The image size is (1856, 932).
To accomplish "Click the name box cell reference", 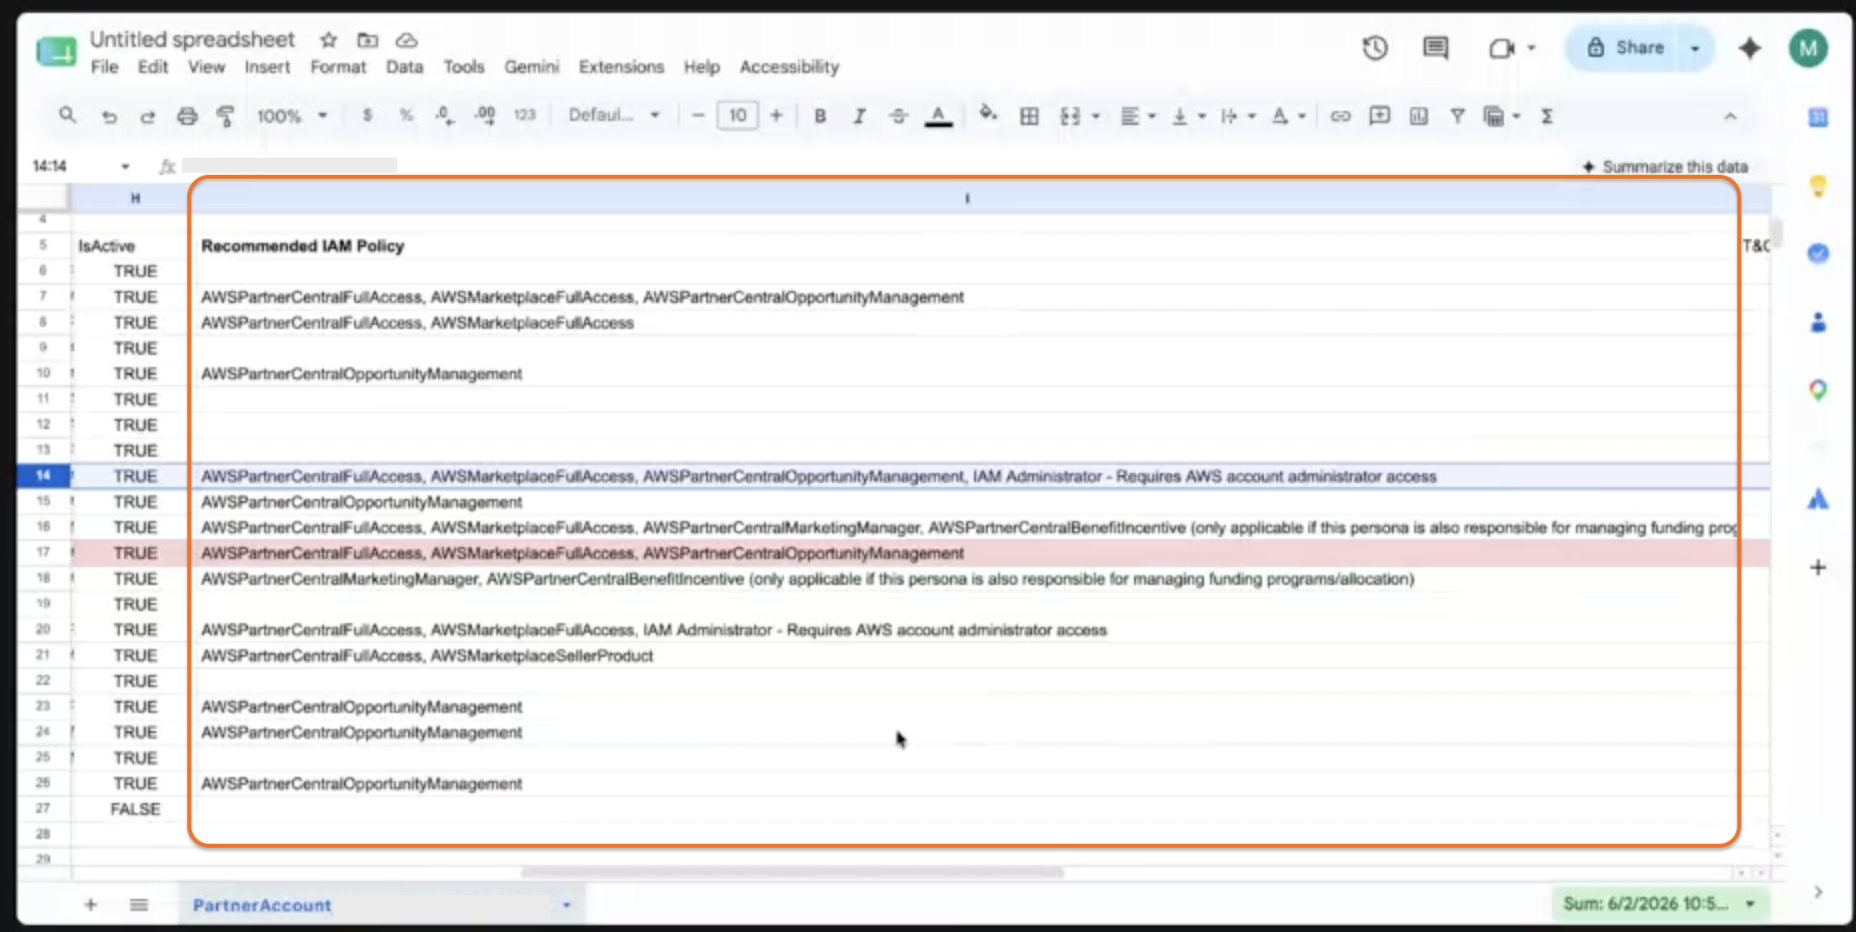I will [50, 166].
